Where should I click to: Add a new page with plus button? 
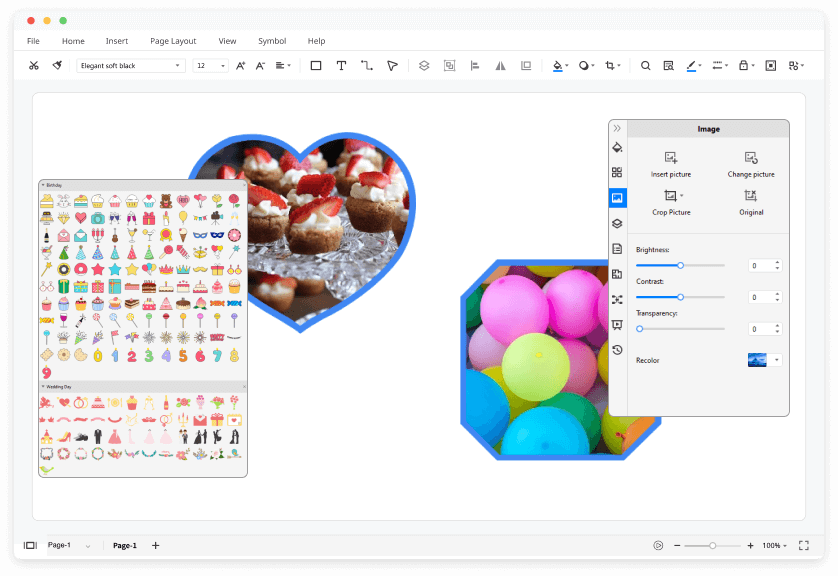click(156, 546)
